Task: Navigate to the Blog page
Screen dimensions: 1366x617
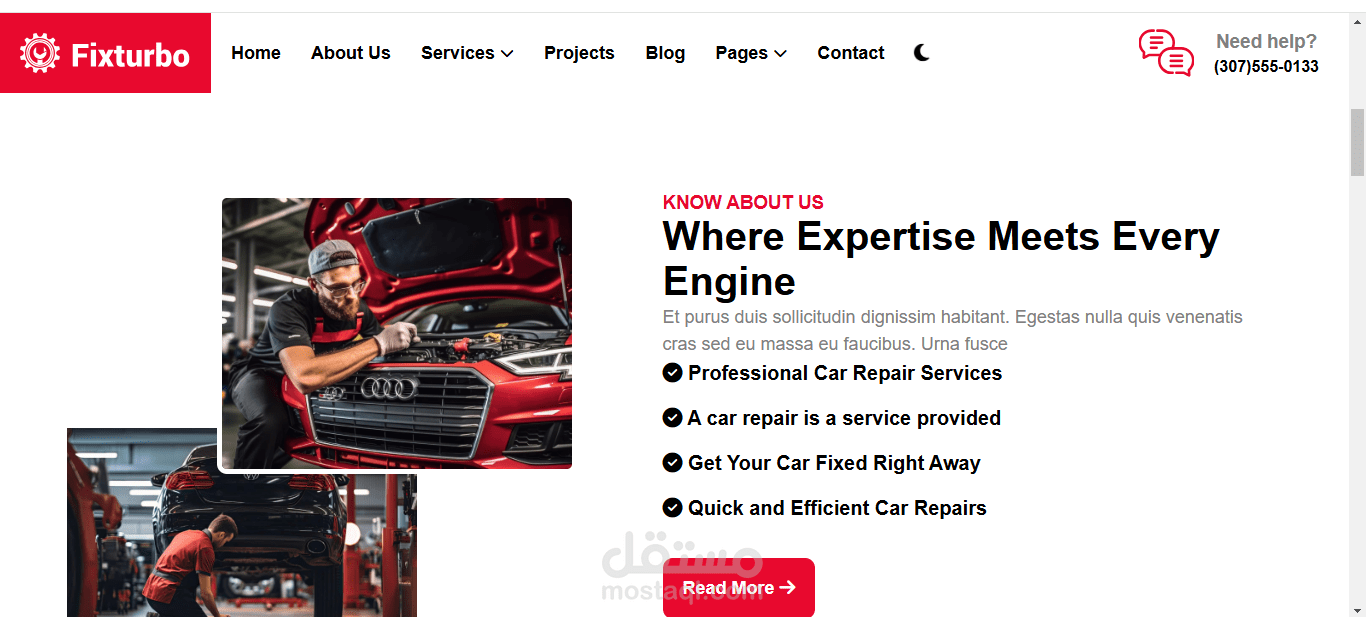Action: coord(665,53)
